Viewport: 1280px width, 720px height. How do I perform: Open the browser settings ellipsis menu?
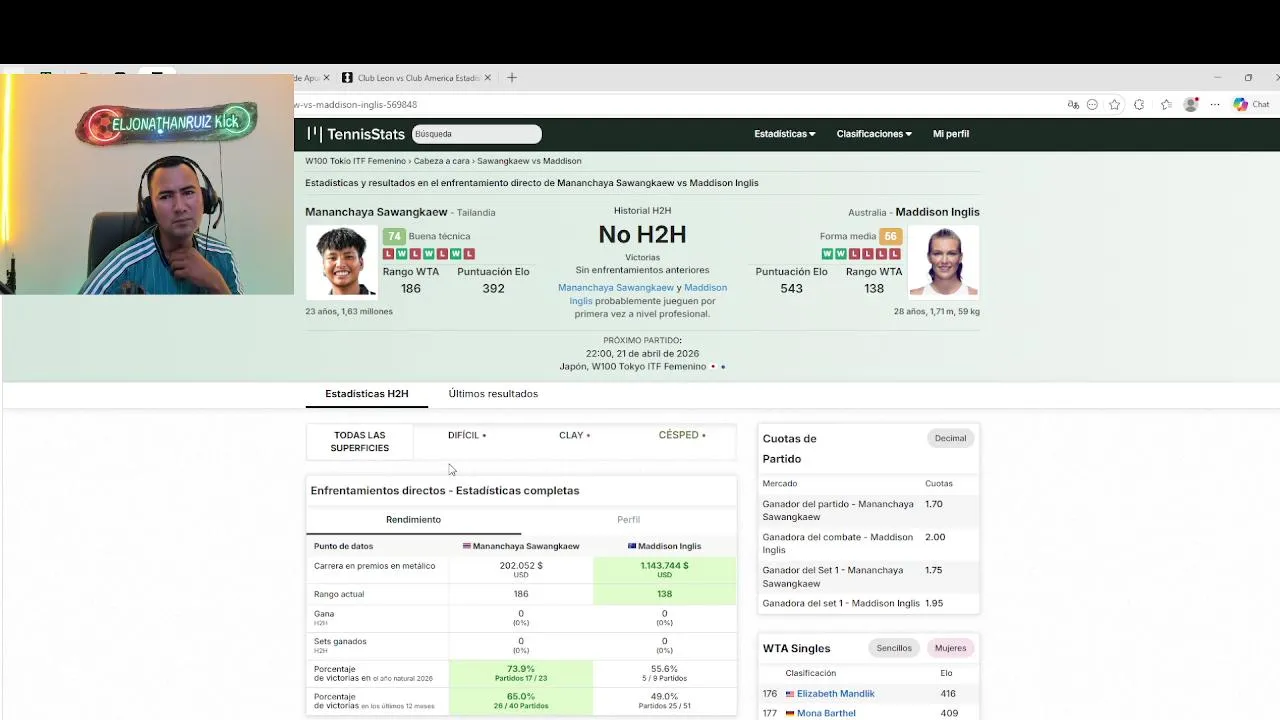click(1215, 105)
